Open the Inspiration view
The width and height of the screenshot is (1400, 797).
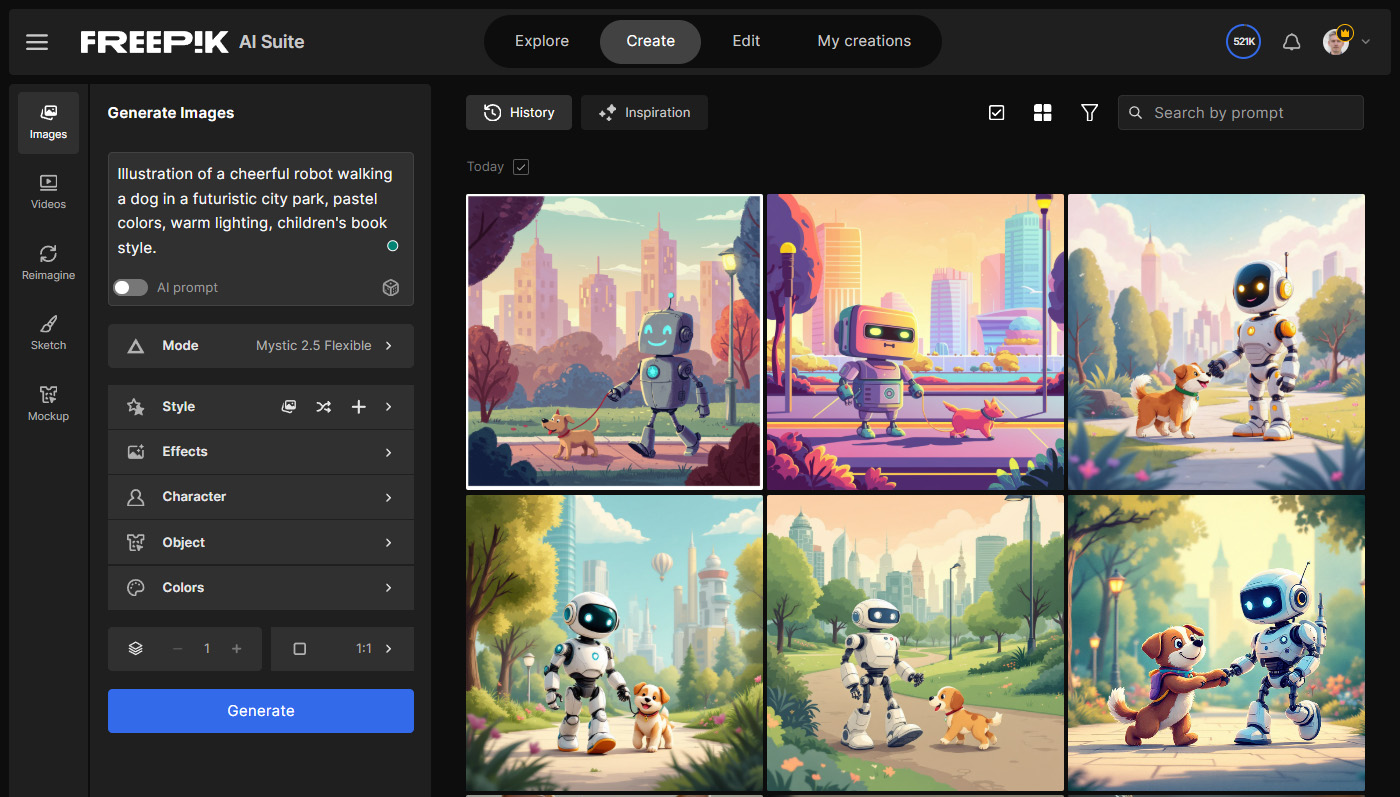pos(644,113)
